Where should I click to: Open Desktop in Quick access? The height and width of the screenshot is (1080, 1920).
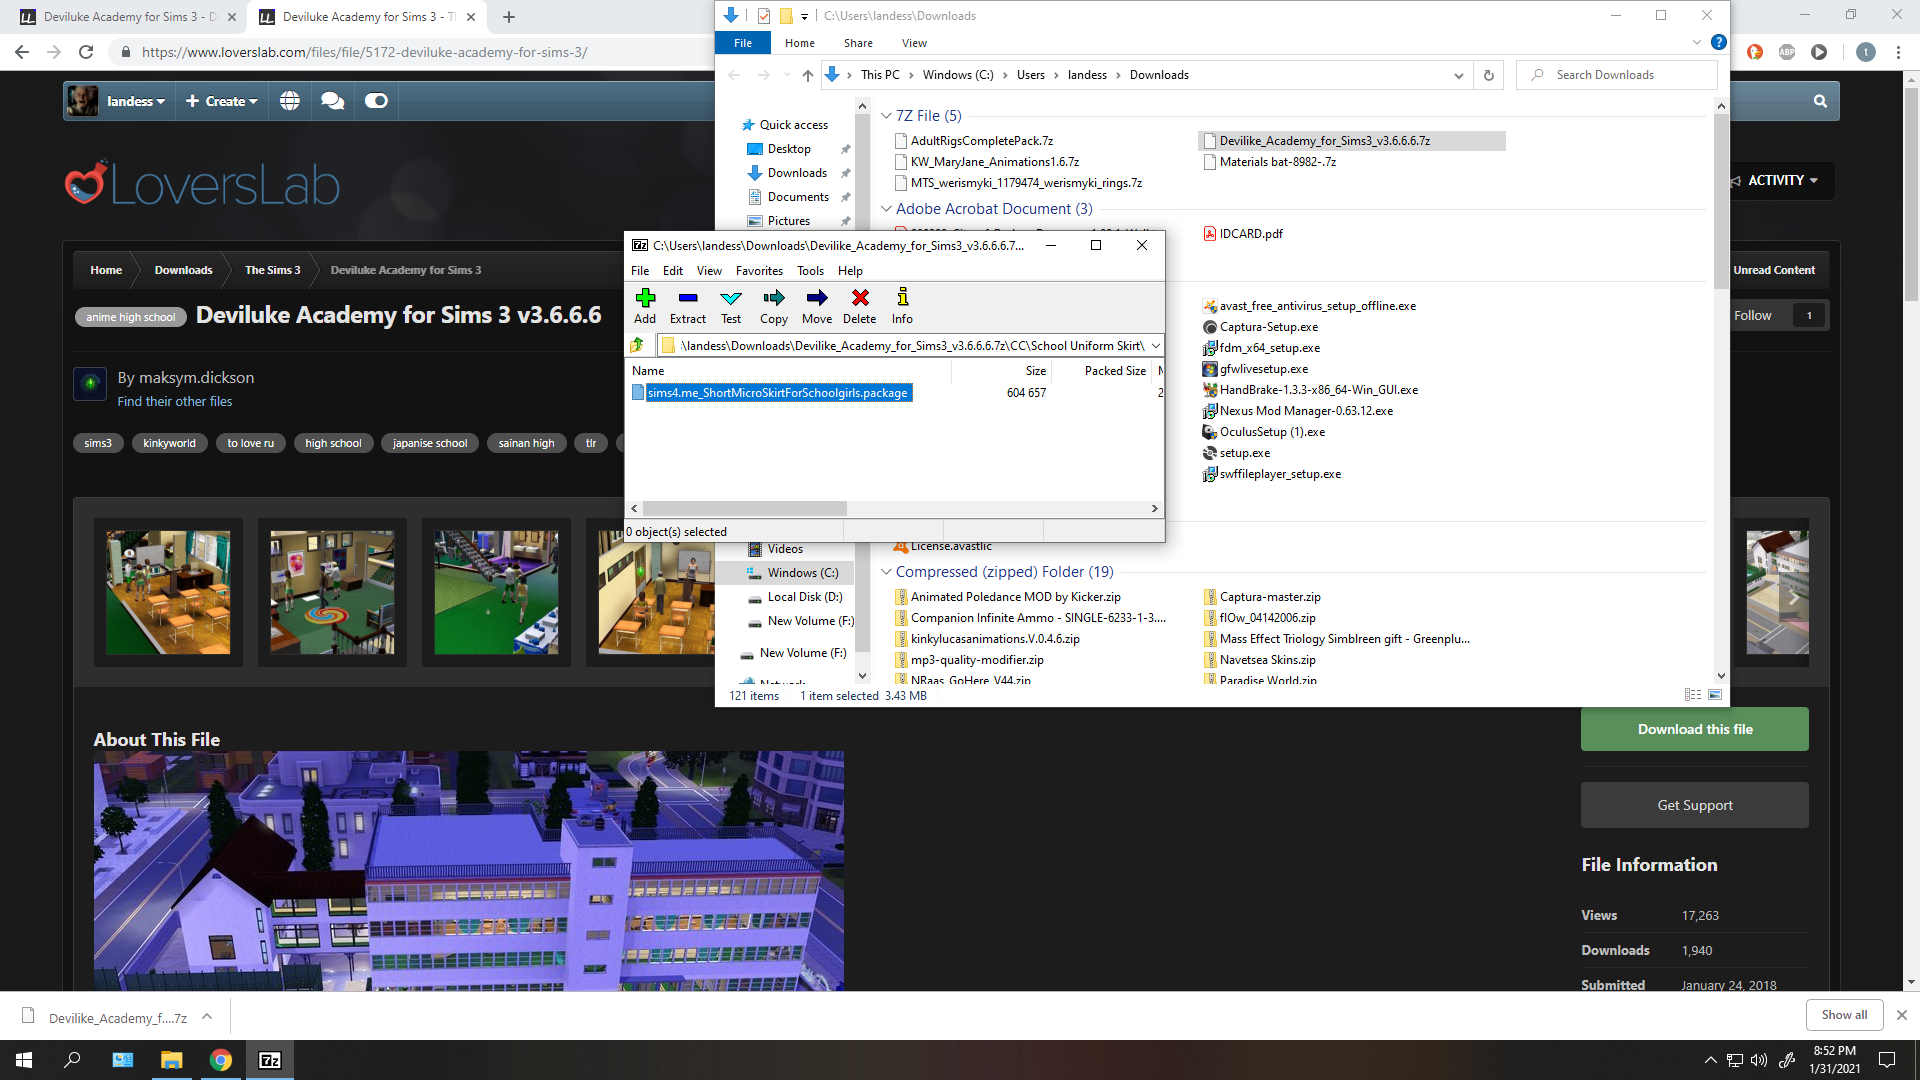click(x=789, y=149)
